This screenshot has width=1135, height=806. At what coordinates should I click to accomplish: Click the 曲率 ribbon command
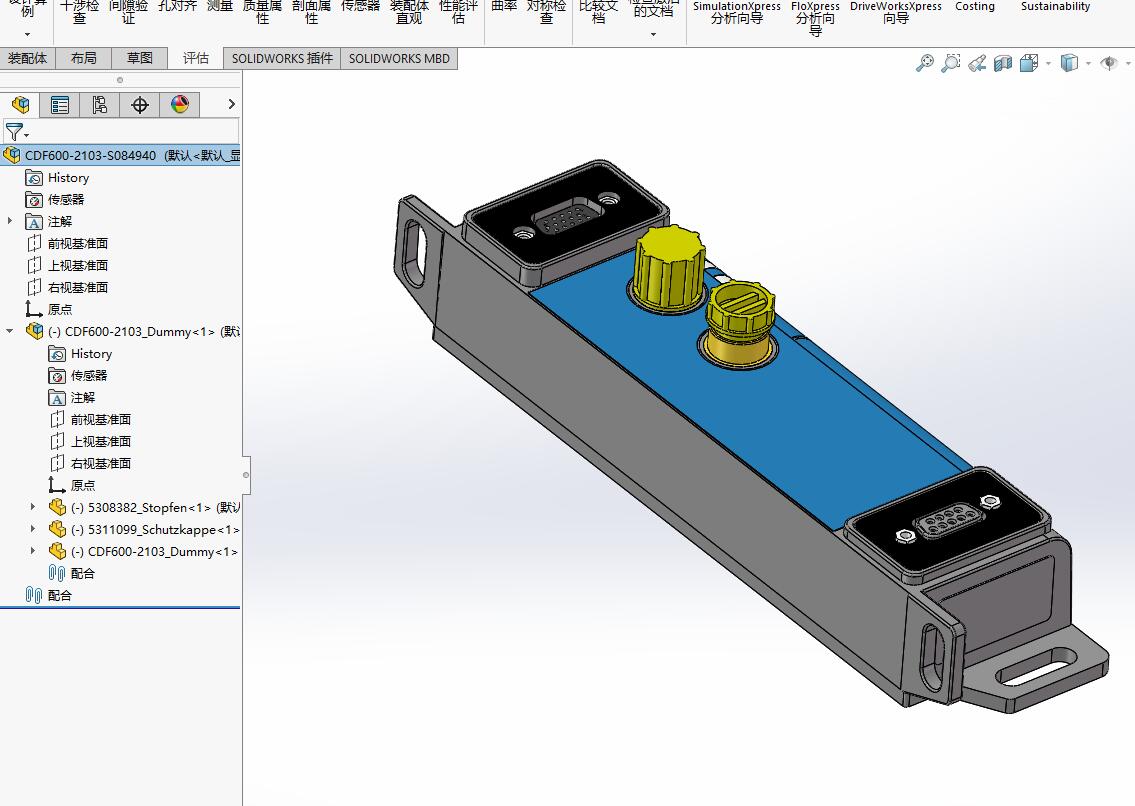tap(504, 7)
